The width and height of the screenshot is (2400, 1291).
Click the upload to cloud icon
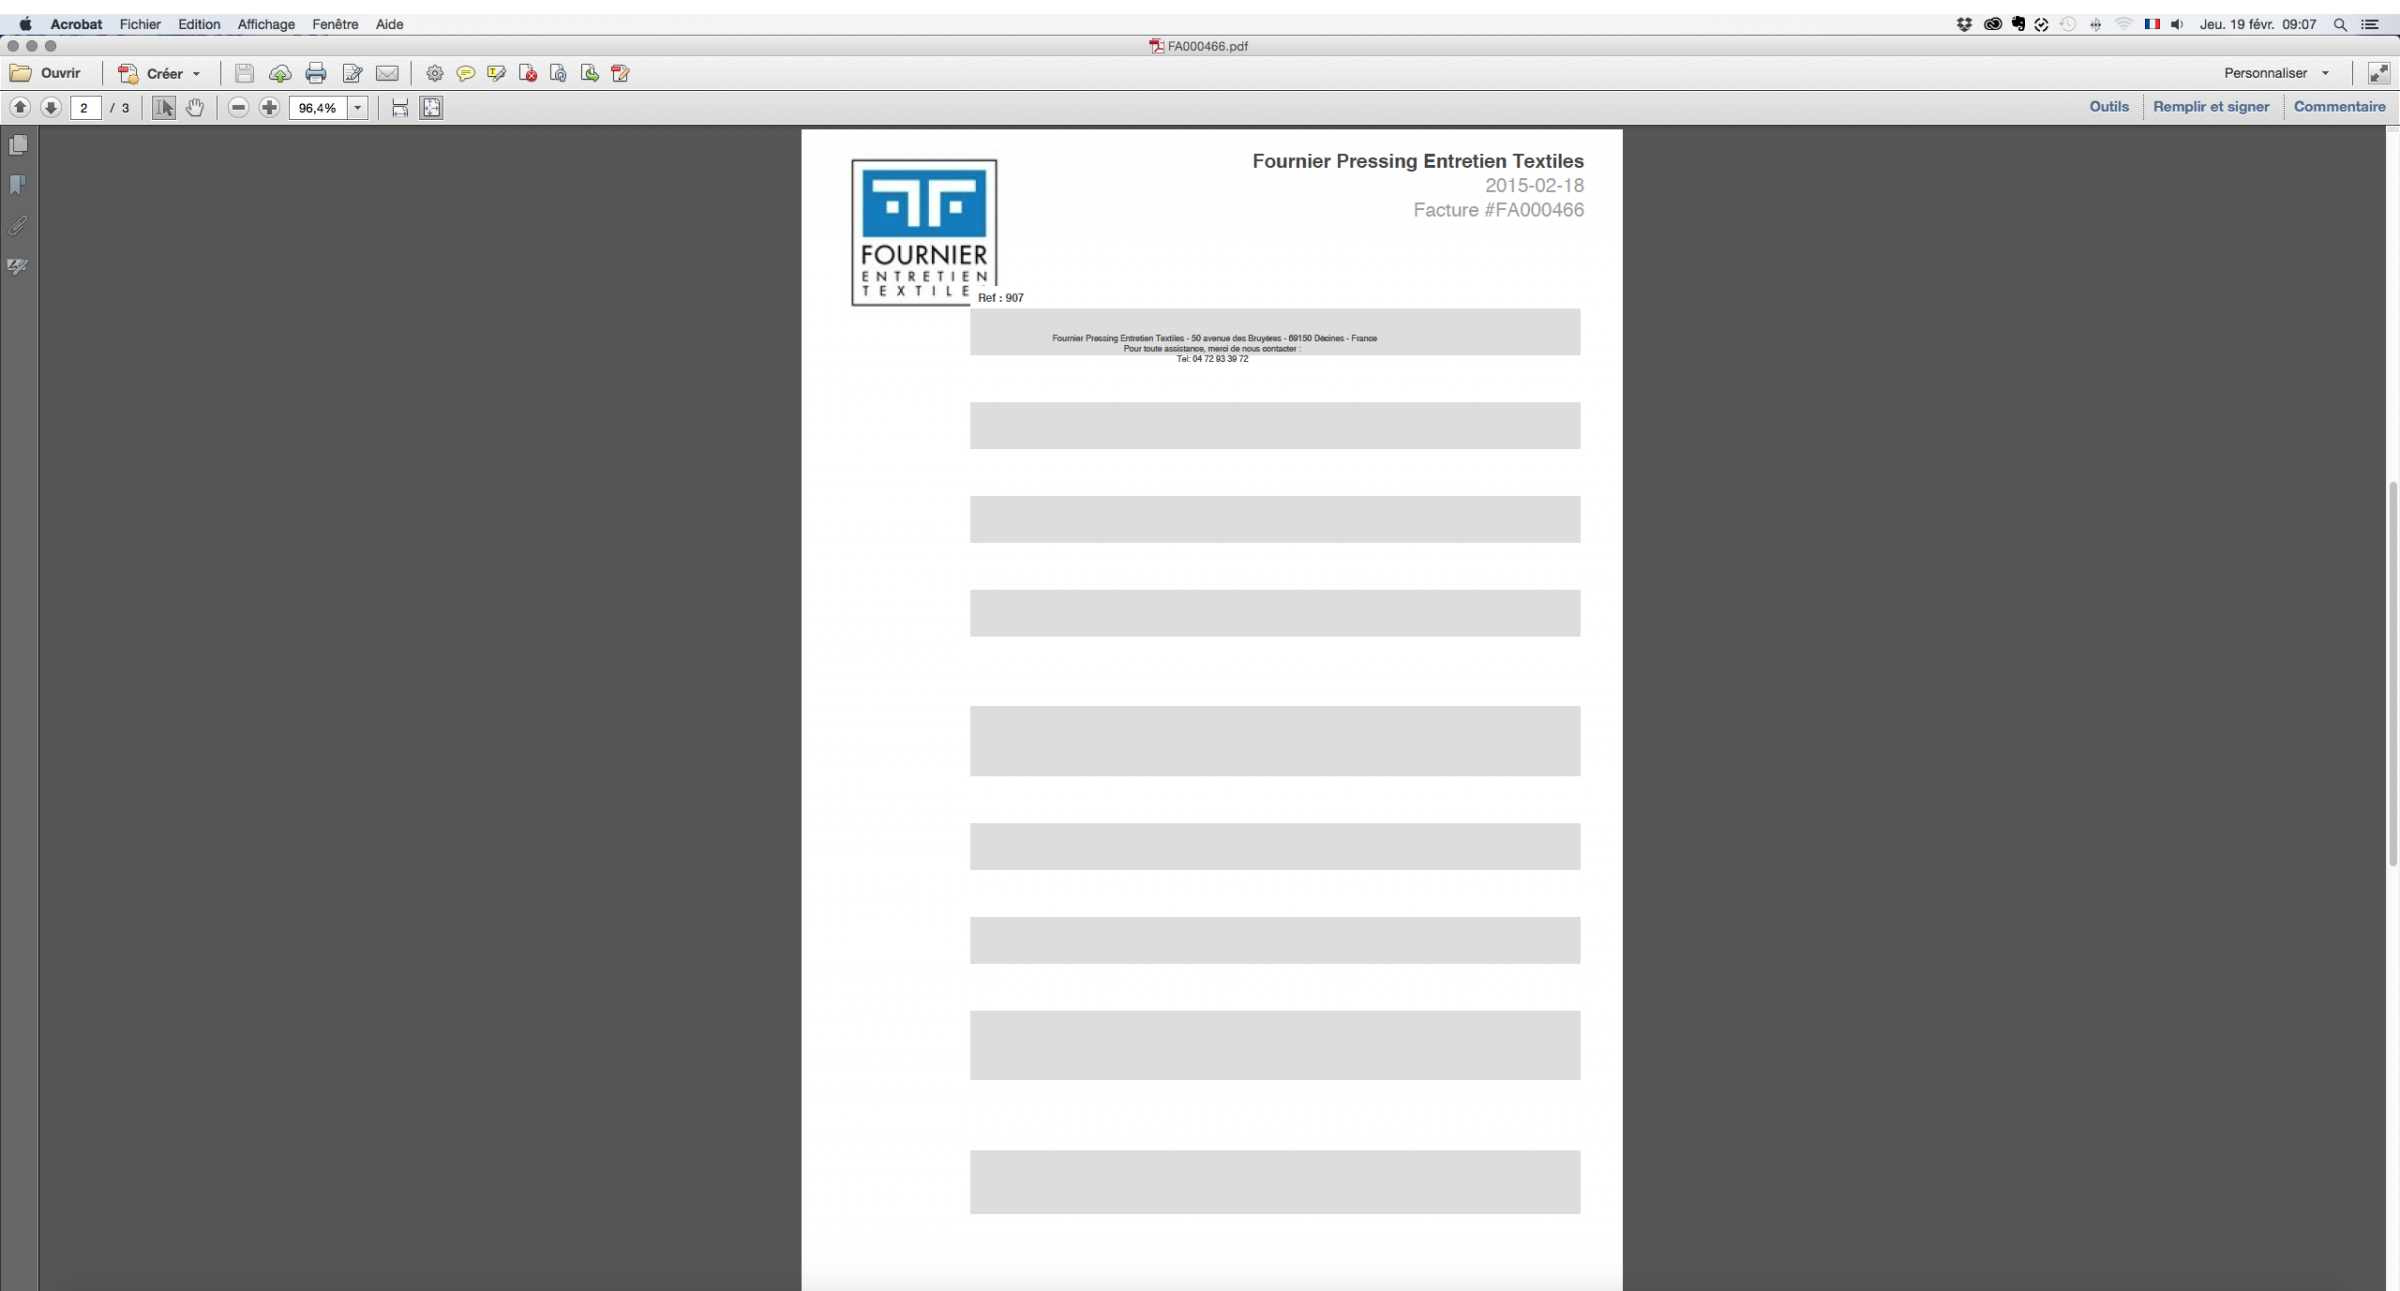(x=280, y=73)
